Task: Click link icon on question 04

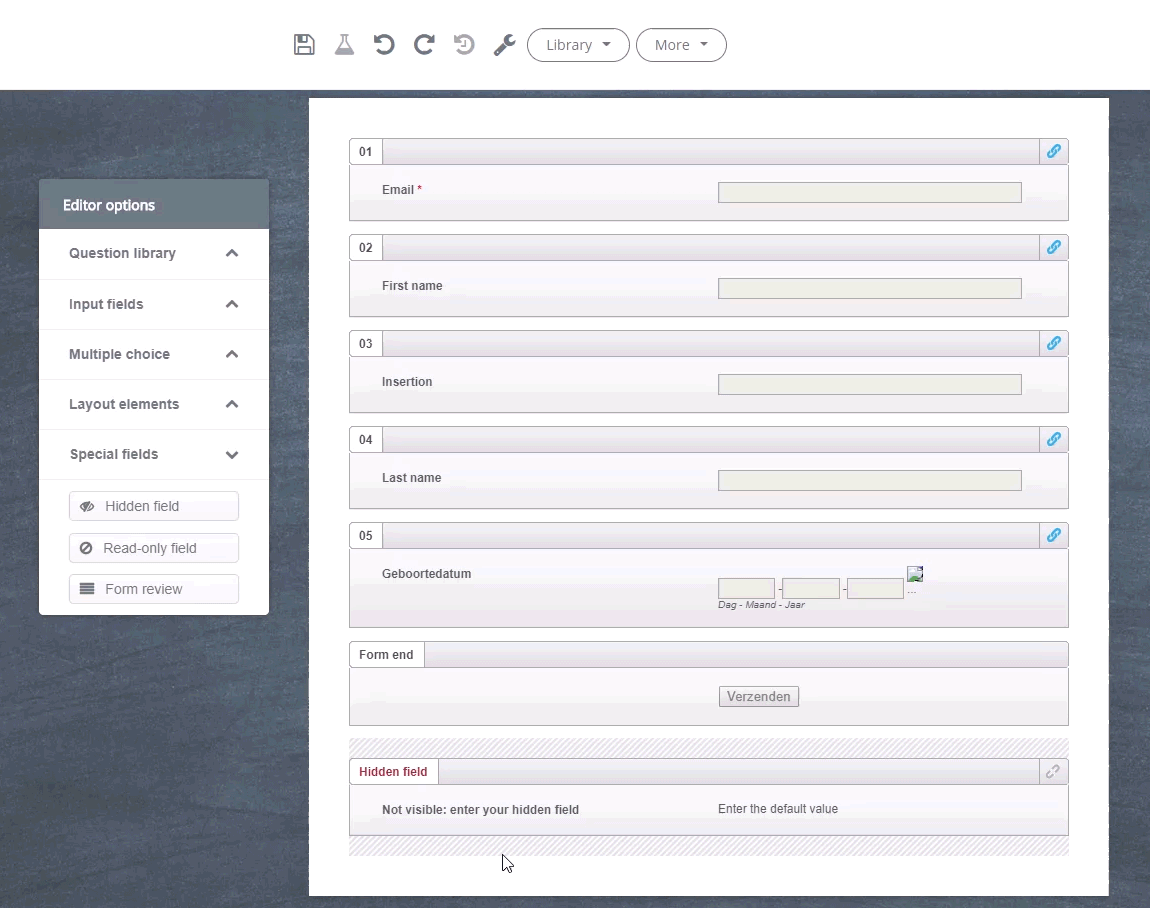Action: 1053,439
